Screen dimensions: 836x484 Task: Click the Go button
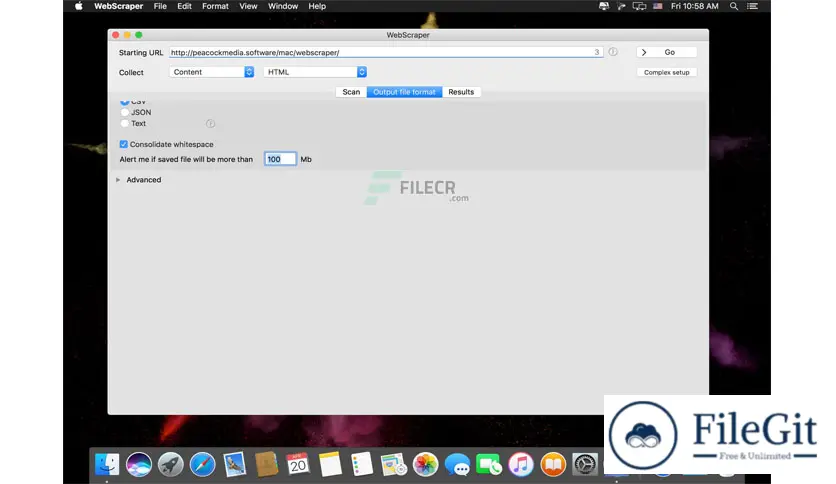point(666,52)
